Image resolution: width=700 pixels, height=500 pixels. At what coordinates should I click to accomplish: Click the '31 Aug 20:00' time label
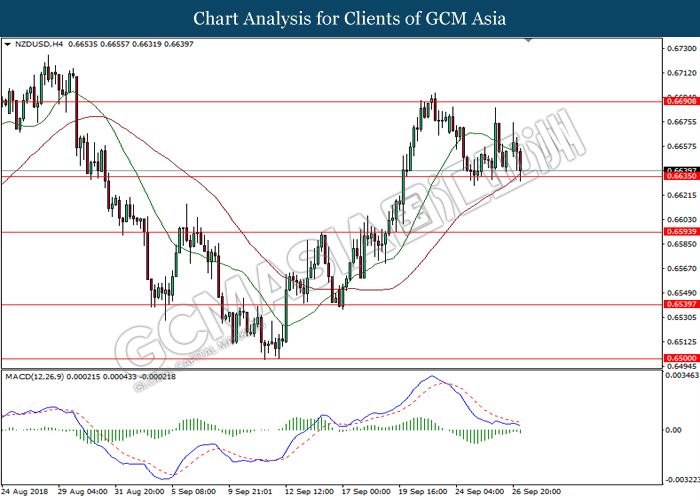(x=139, y=492)
